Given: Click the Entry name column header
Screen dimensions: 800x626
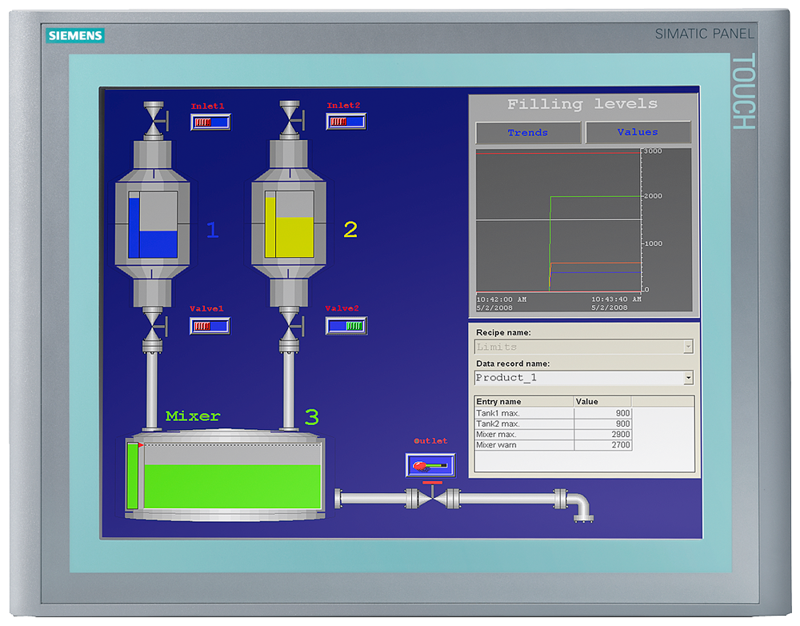Looking at the screenshot, I should pos(524,402).
